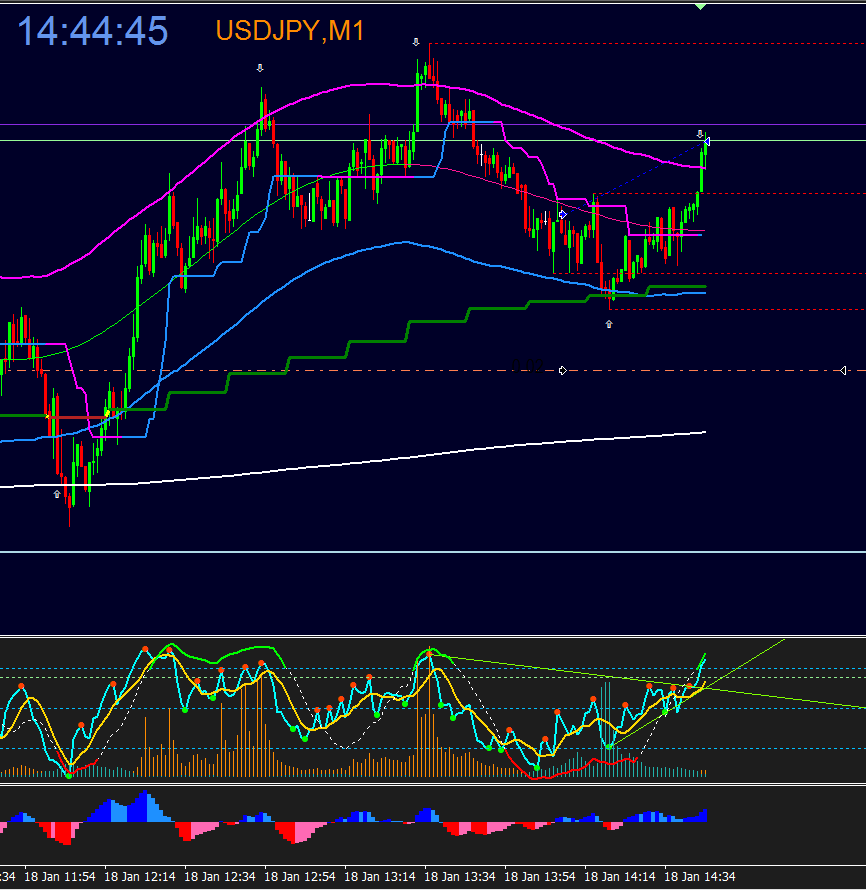Click the 18 Jan 12:54 time label
The width and height of the screenshot is (866, 891).
pos(300,877)
